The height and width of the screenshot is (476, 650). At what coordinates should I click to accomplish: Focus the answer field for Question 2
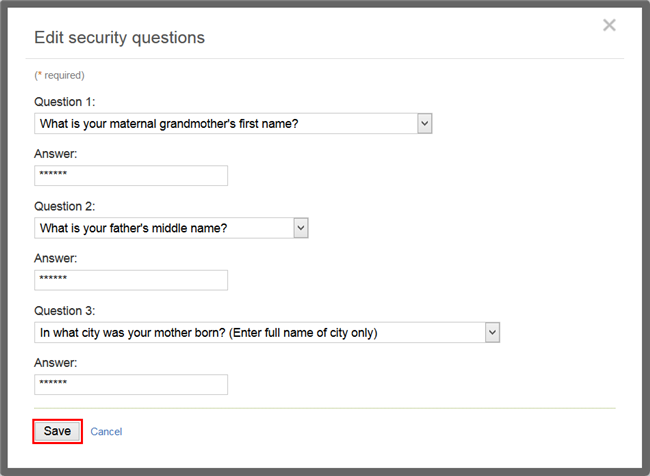131,280
